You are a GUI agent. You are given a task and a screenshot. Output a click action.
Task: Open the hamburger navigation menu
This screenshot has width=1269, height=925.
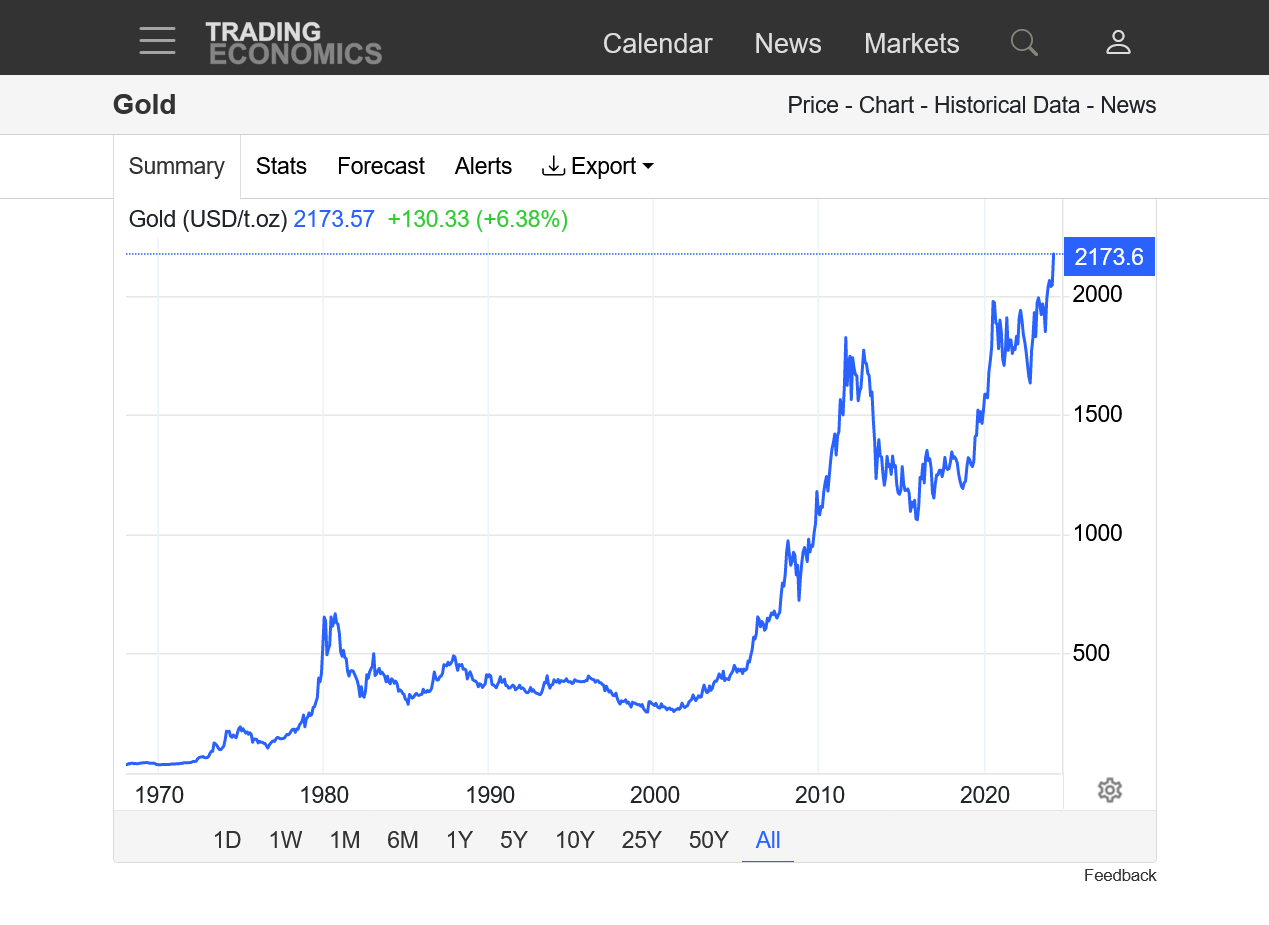pos(157,41)
